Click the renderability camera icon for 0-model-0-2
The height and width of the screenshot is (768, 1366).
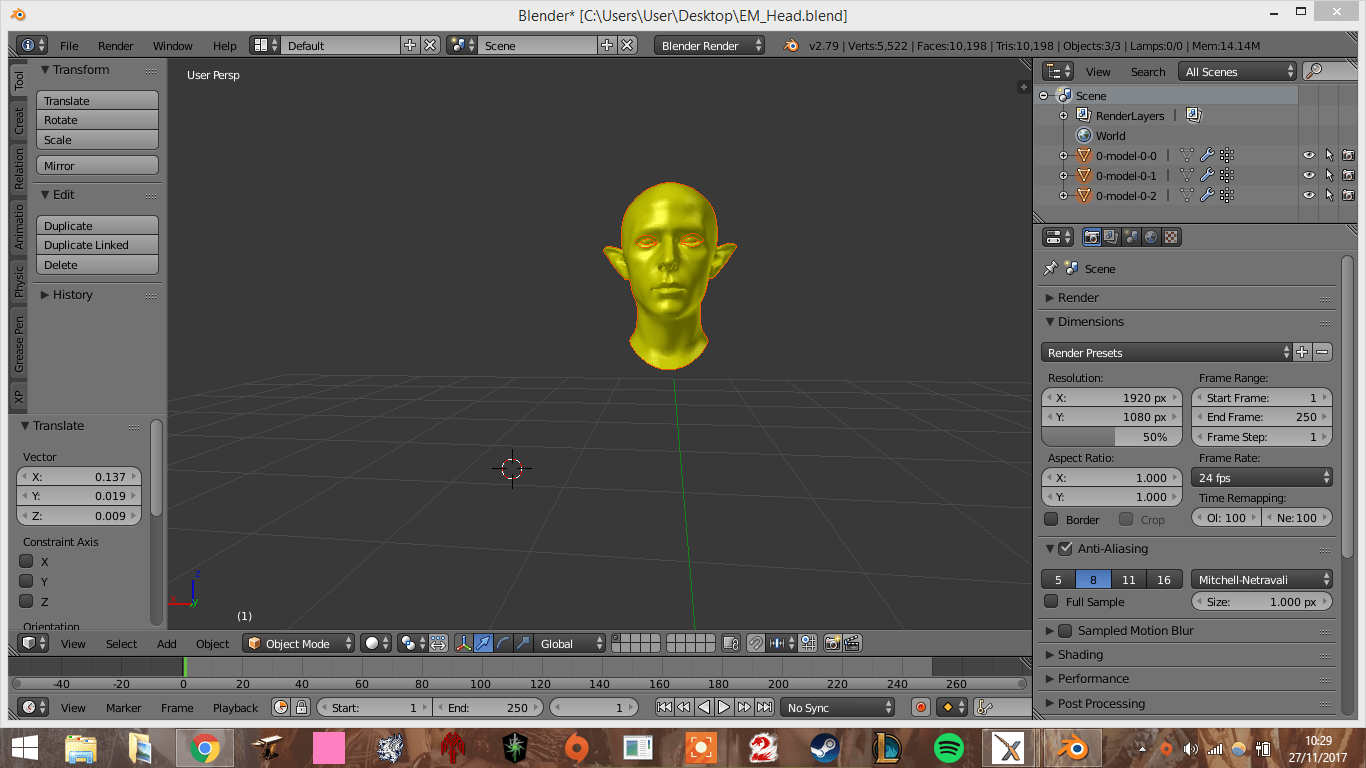(x=1349, y=195)
